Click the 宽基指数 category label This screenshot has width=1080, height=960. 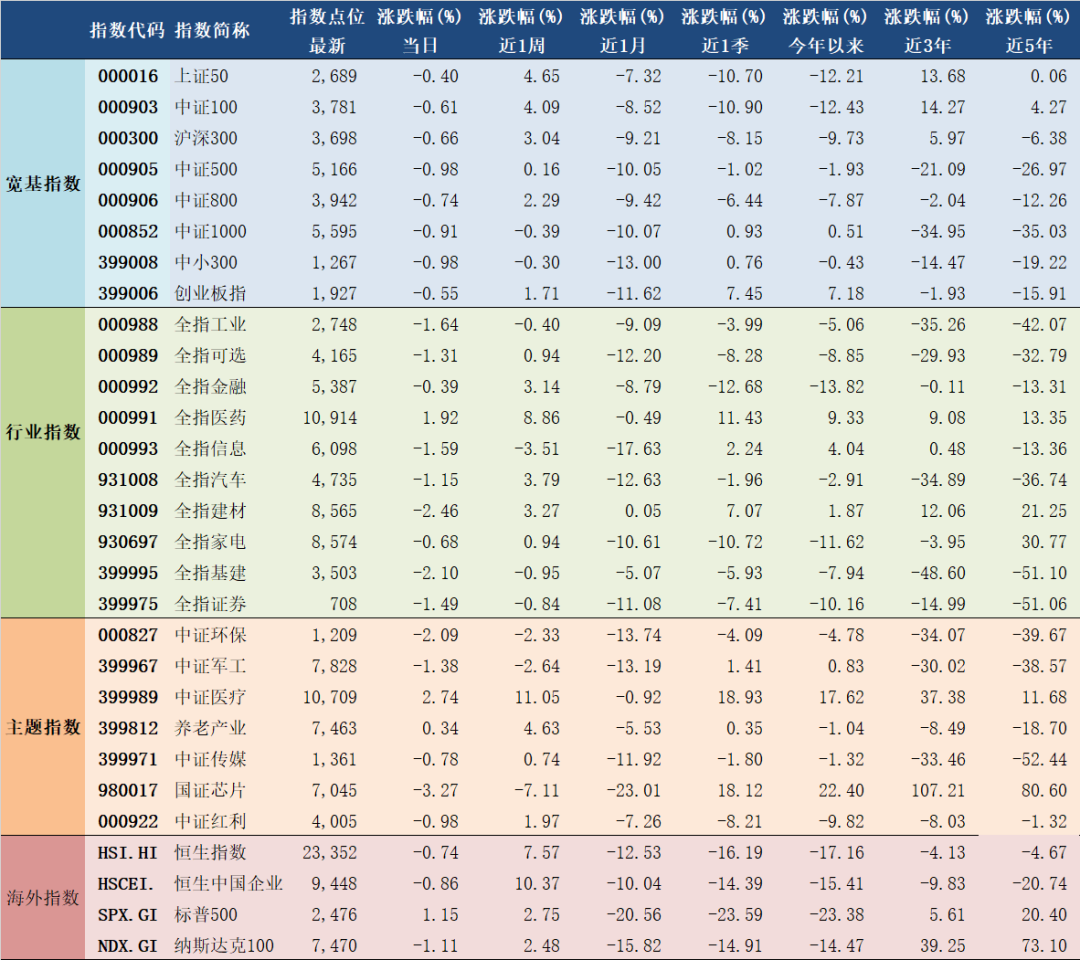[43, 184]
